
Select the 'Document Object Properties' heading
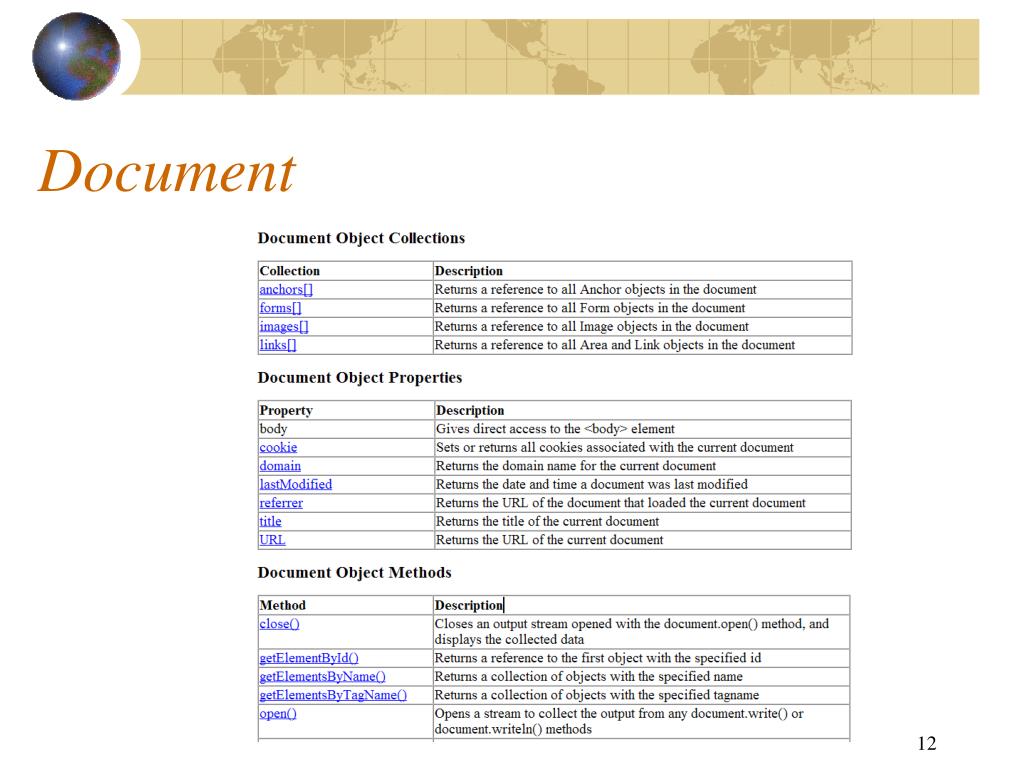coord(360,377)
